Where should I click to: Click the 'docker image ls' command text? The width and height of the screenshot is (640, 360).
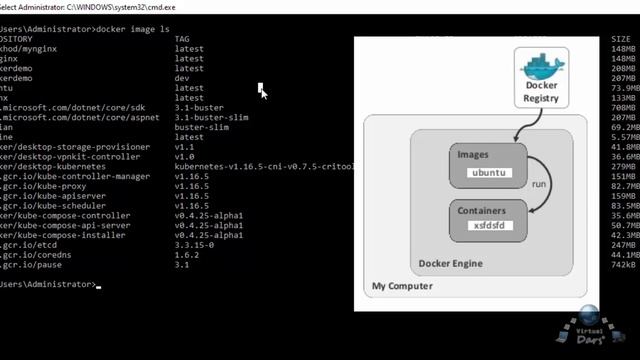133,29
